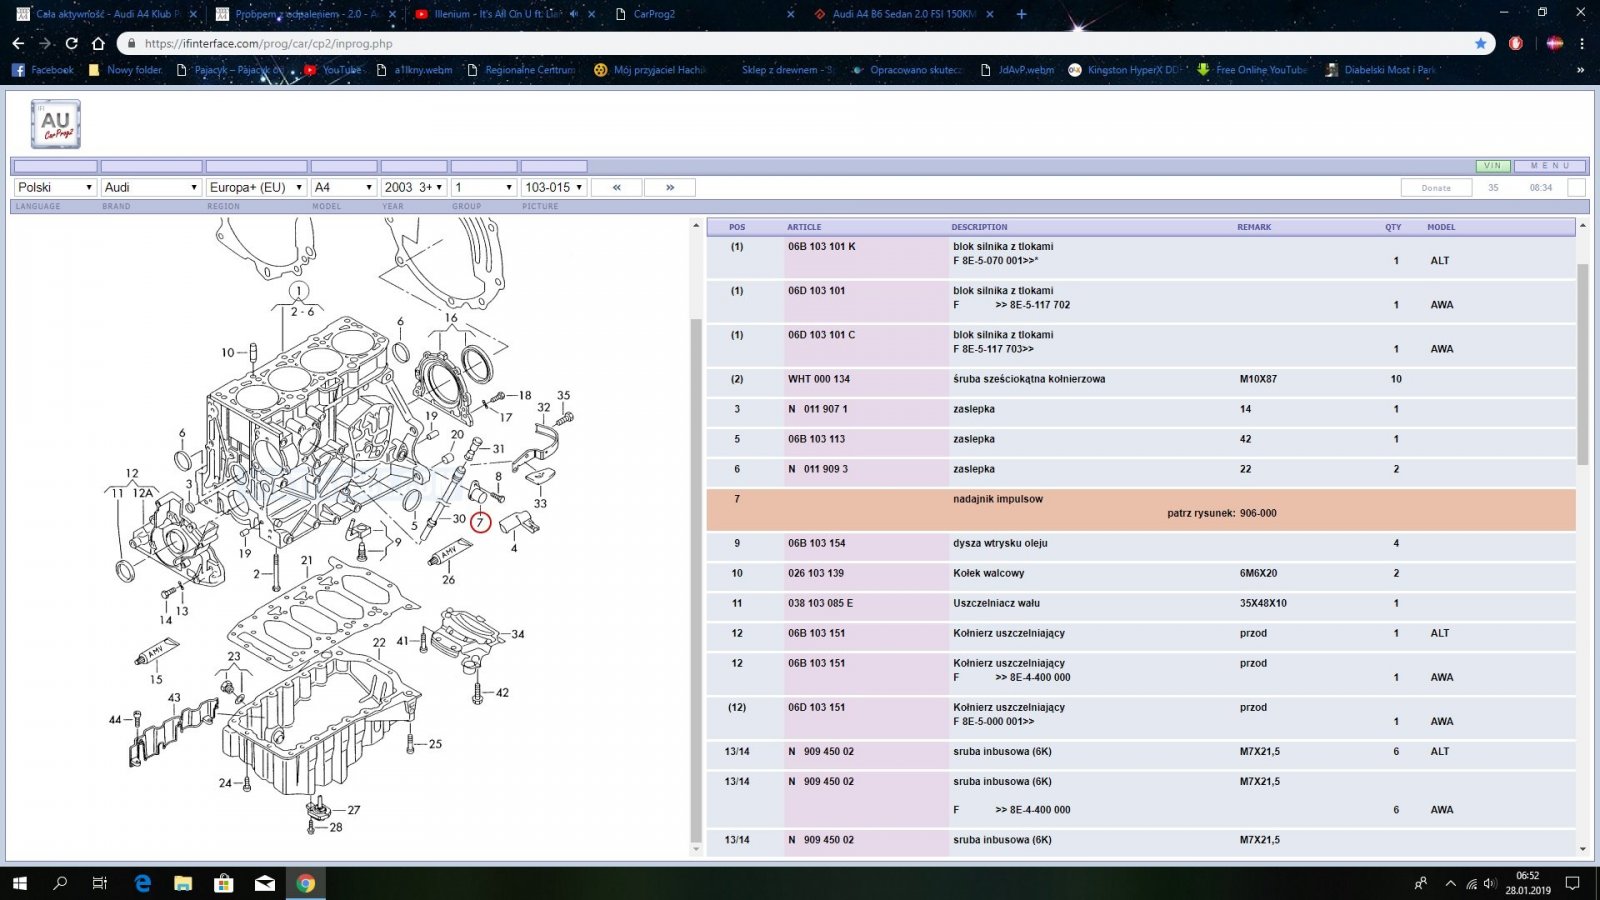The height and width of the screenshot is (900, 1600).
Task: Click the green VIN button
Action: (x=1493, y=166)
